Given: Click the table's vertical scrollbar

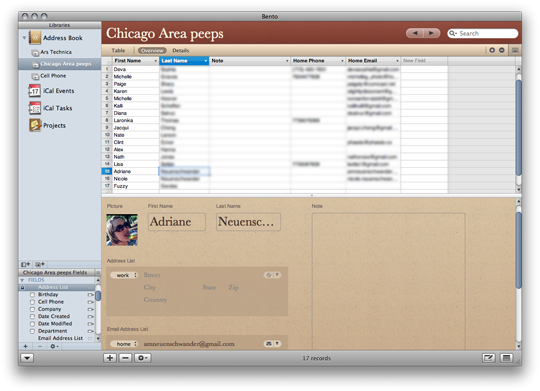Looking at the screenshot, I should pyautogui.click(x=518, y=129).
